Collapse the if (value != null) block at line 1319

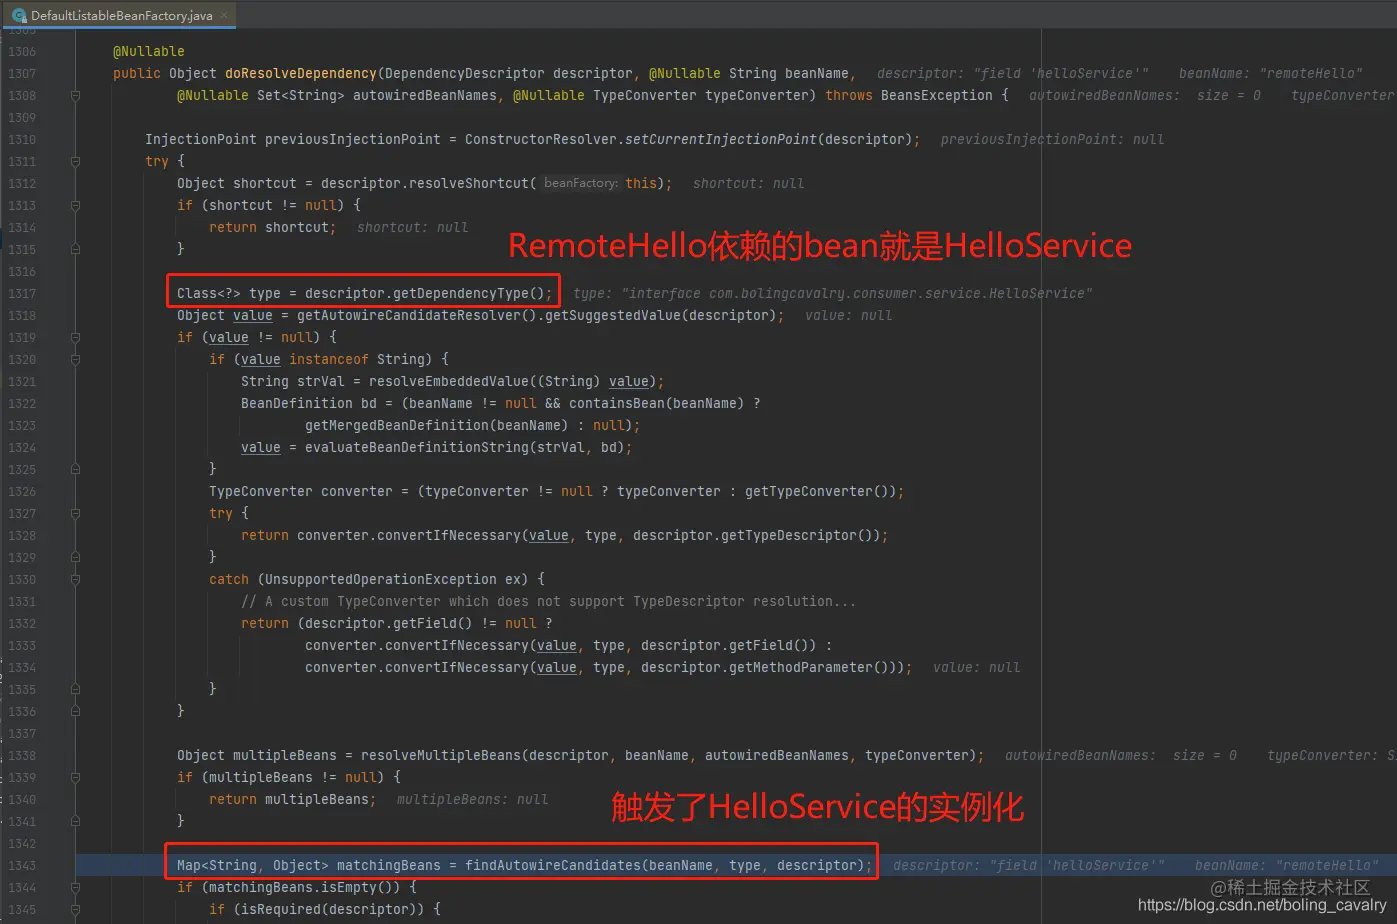click(75, 338)
